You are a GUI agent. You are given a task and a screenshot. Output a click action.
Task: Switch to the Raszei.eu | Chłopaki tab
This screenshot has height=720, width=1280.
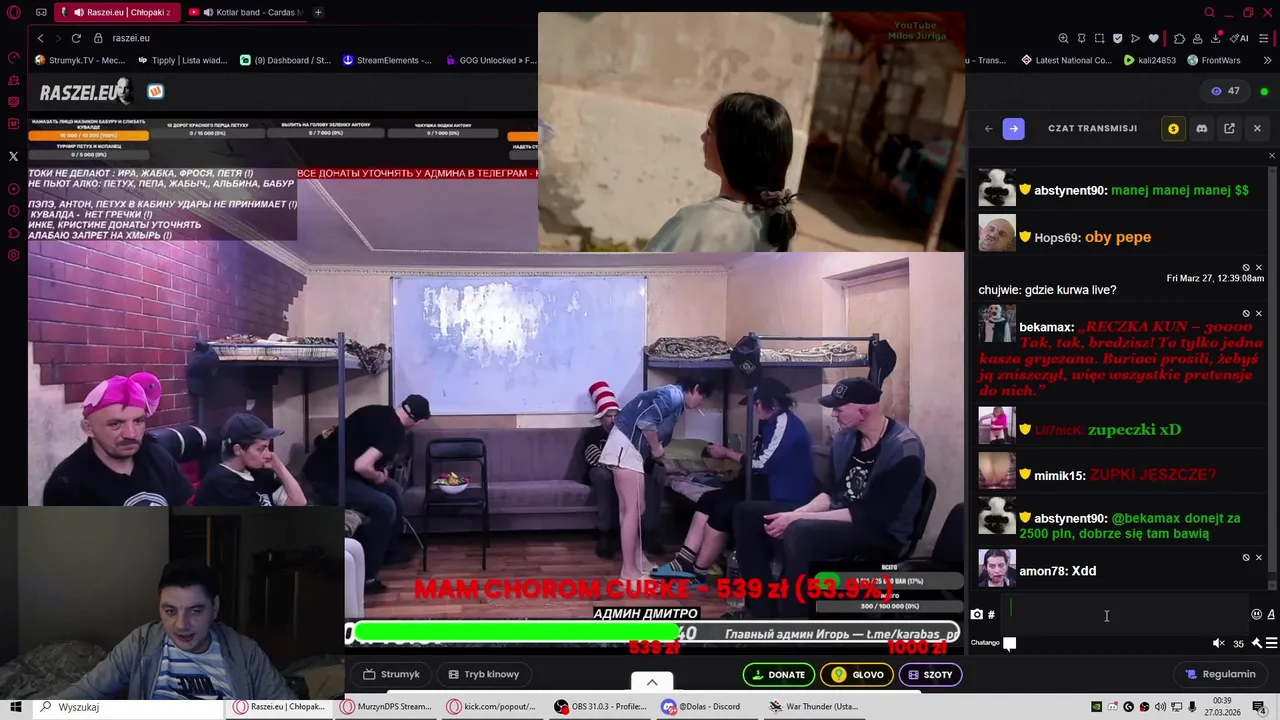[x=116, y=12]
